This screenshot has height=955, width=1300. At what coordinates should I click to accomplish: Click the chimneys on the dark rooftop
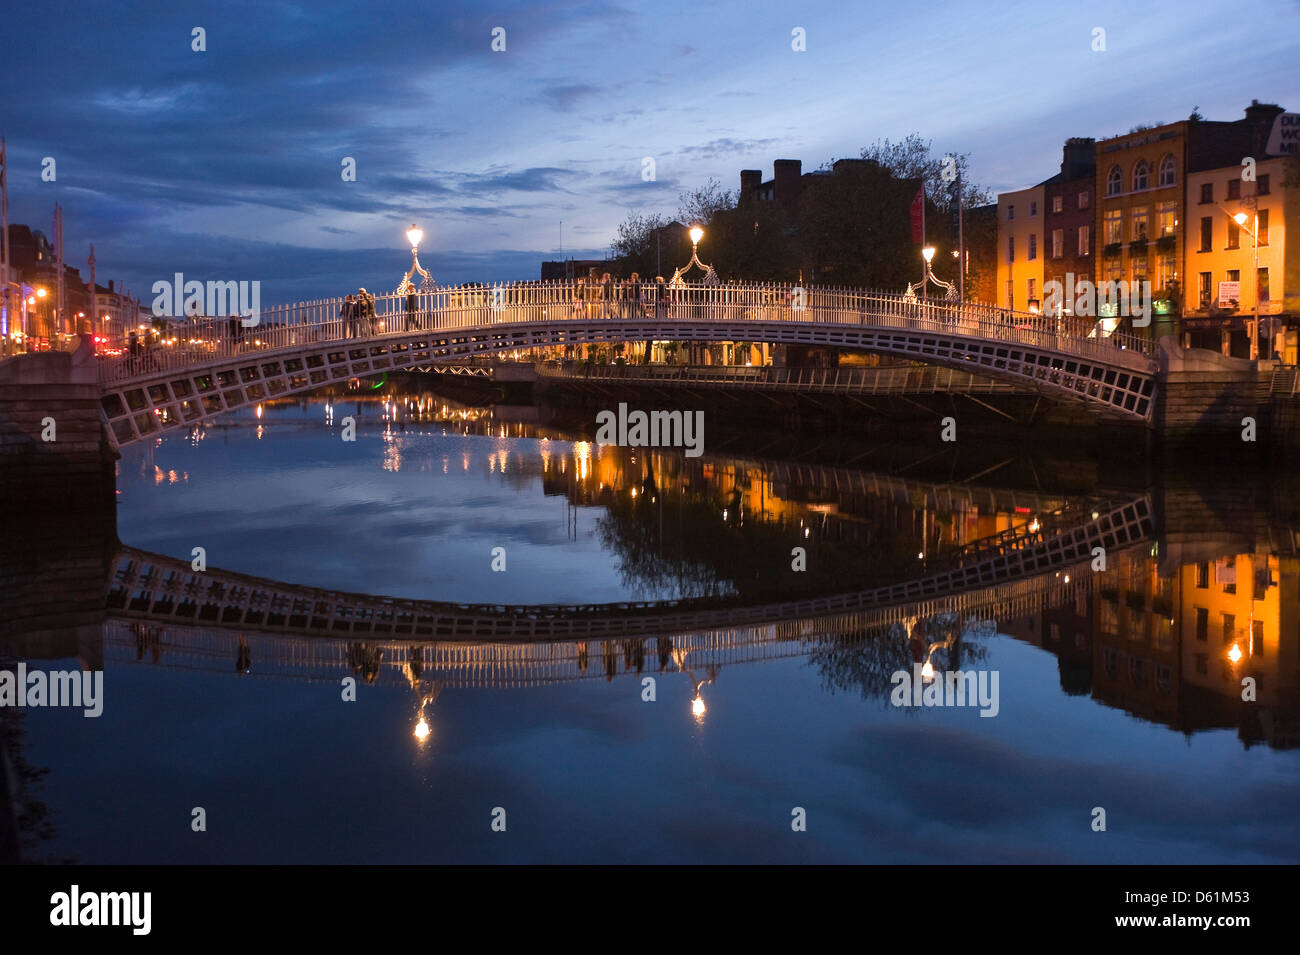[771, 178]
